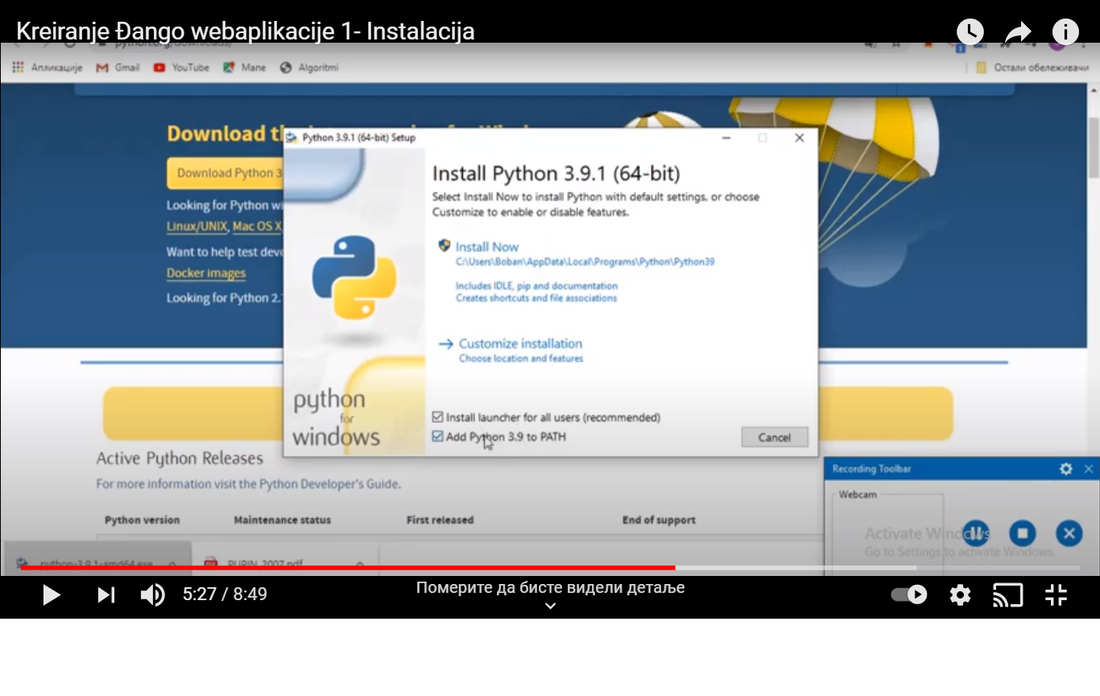Cast video to a TV

pyautogui.click(x=1007, y=595)
